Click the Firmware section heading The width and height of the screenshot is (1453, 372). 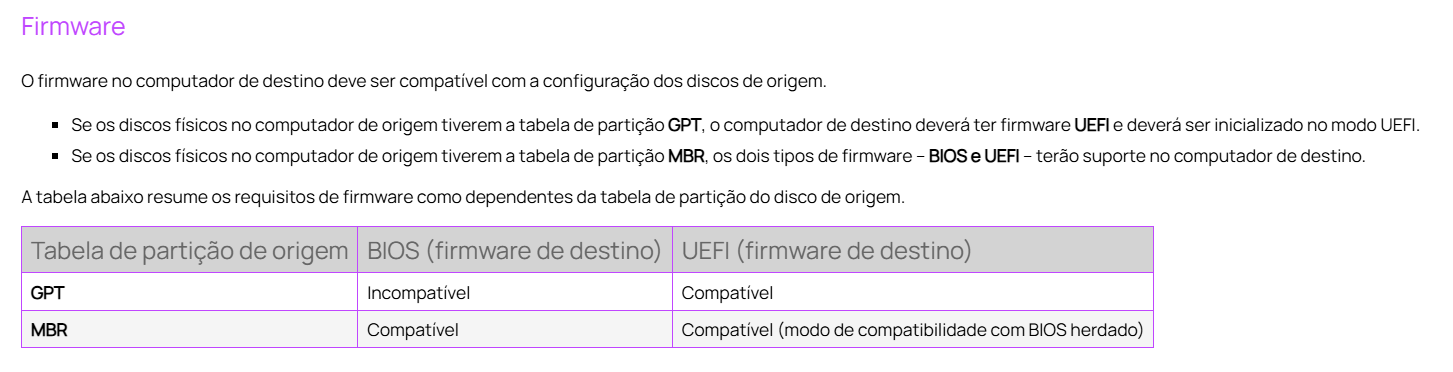(73, 27)
